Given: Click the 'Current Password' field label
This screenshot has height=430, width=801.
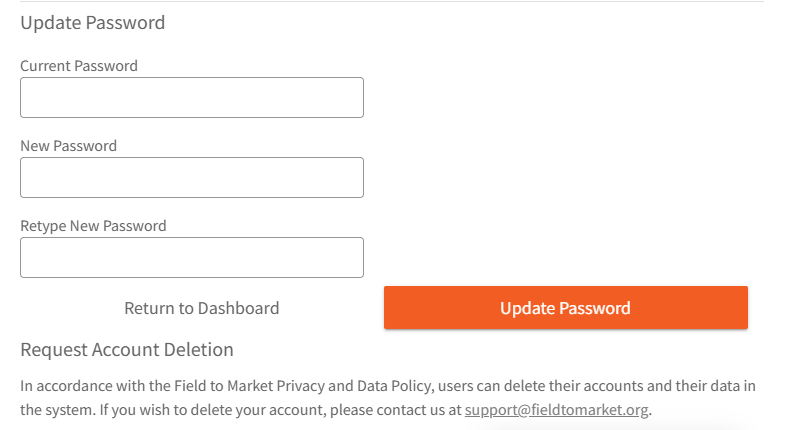Looking at the screenshot, I should click(79, 66).
